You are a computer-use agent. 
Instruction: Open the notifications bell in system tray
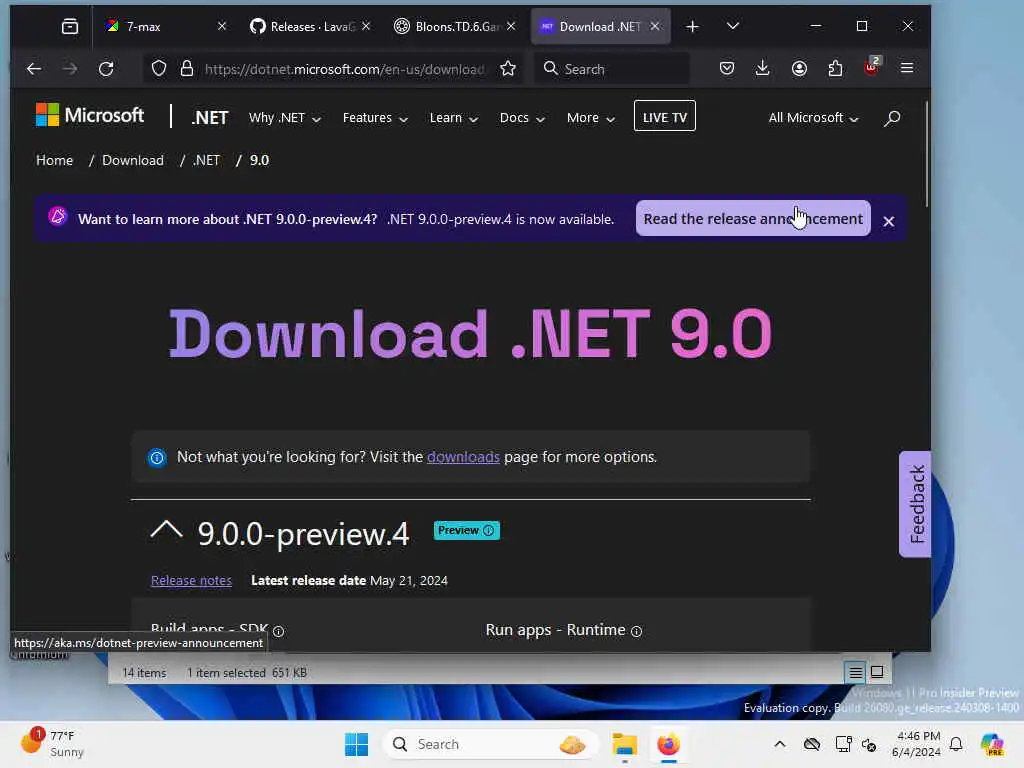coord(956,744)
